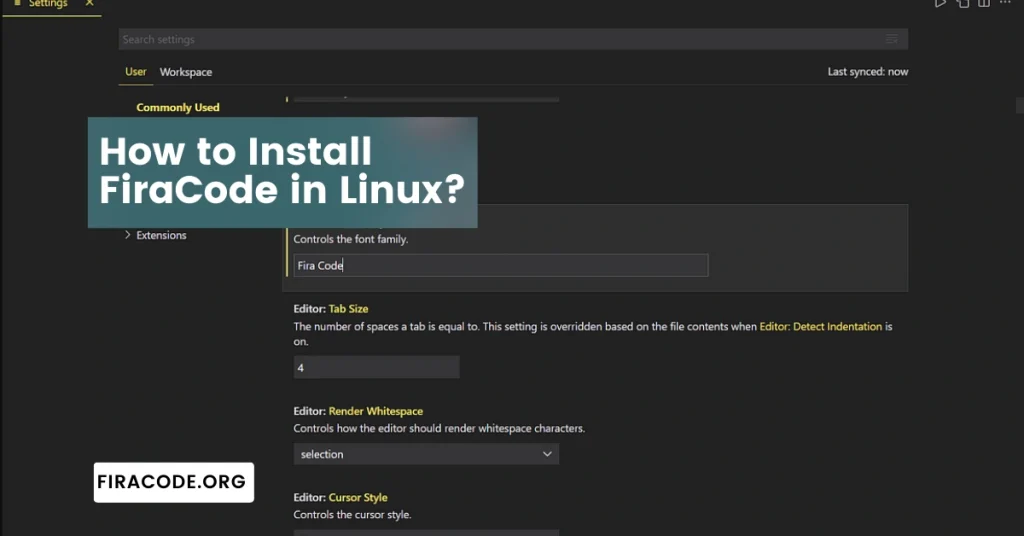1024x536 pixels.
Task: Click the Editor: Tab Size setting title
Action: (330, 309)
